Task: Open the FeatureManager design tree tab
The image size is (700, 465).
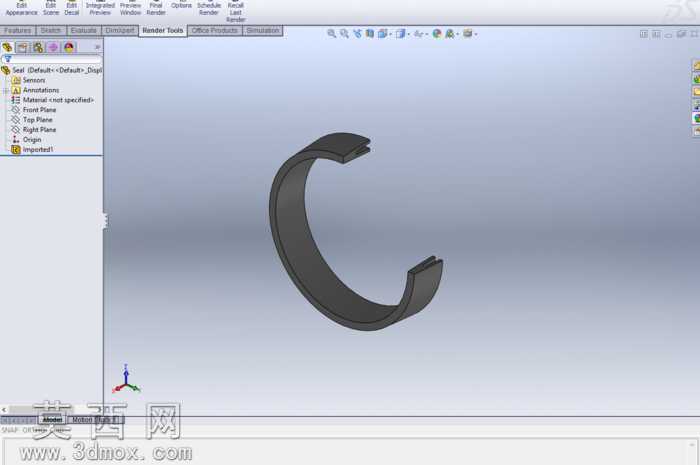Action: coord(8,47)
